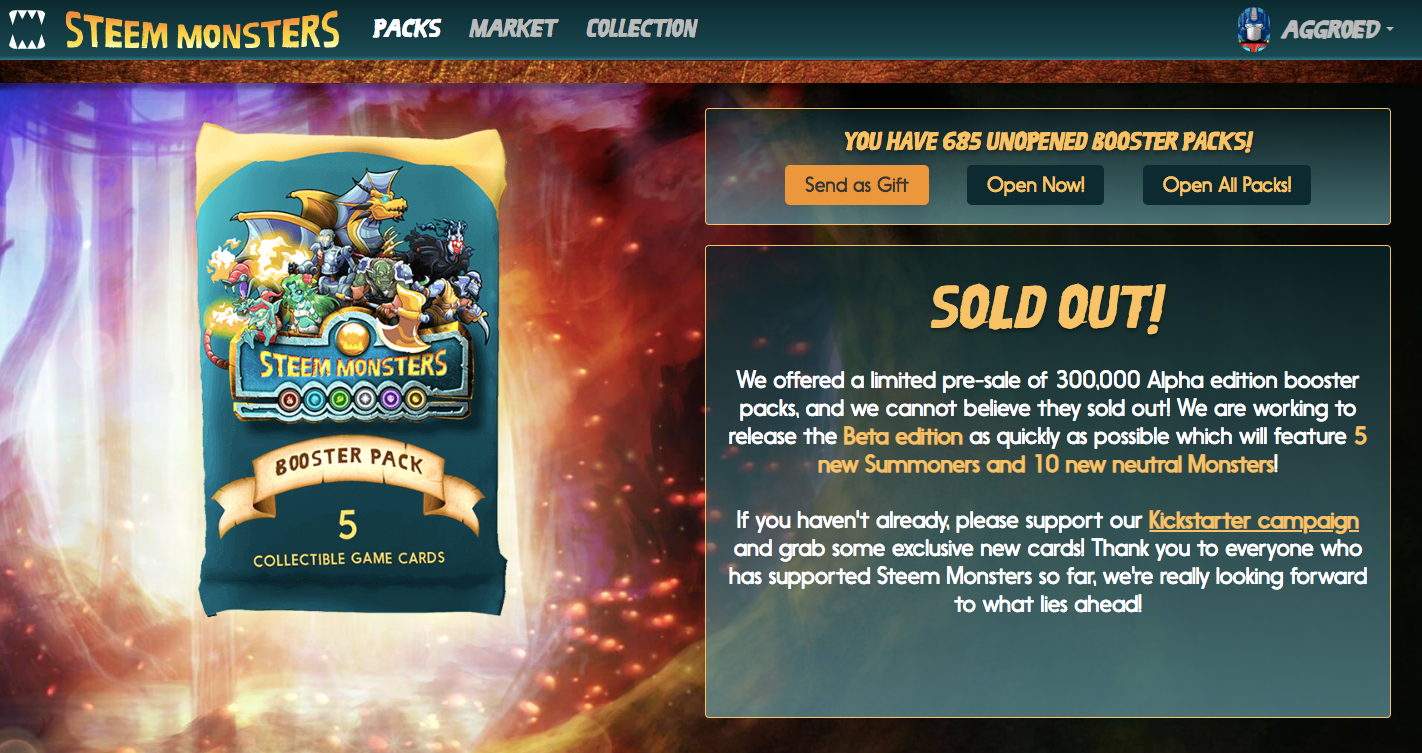Click the golden orb above the pack logo
The width and height of the screenshot is (1422, 753).
[x=353, y=339]
